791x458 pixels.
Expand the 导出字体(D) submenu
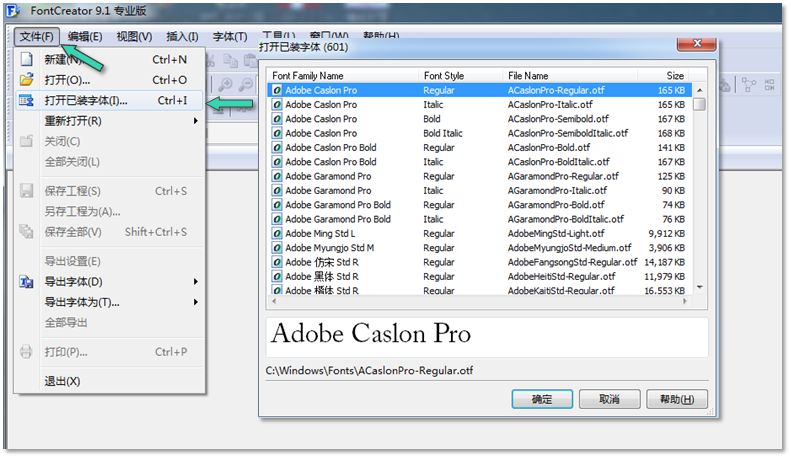coord(110,281)
